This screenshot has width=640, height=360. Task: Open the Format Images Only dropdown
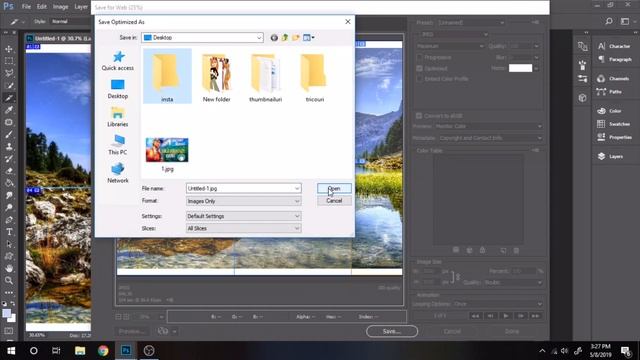point(244,201)
